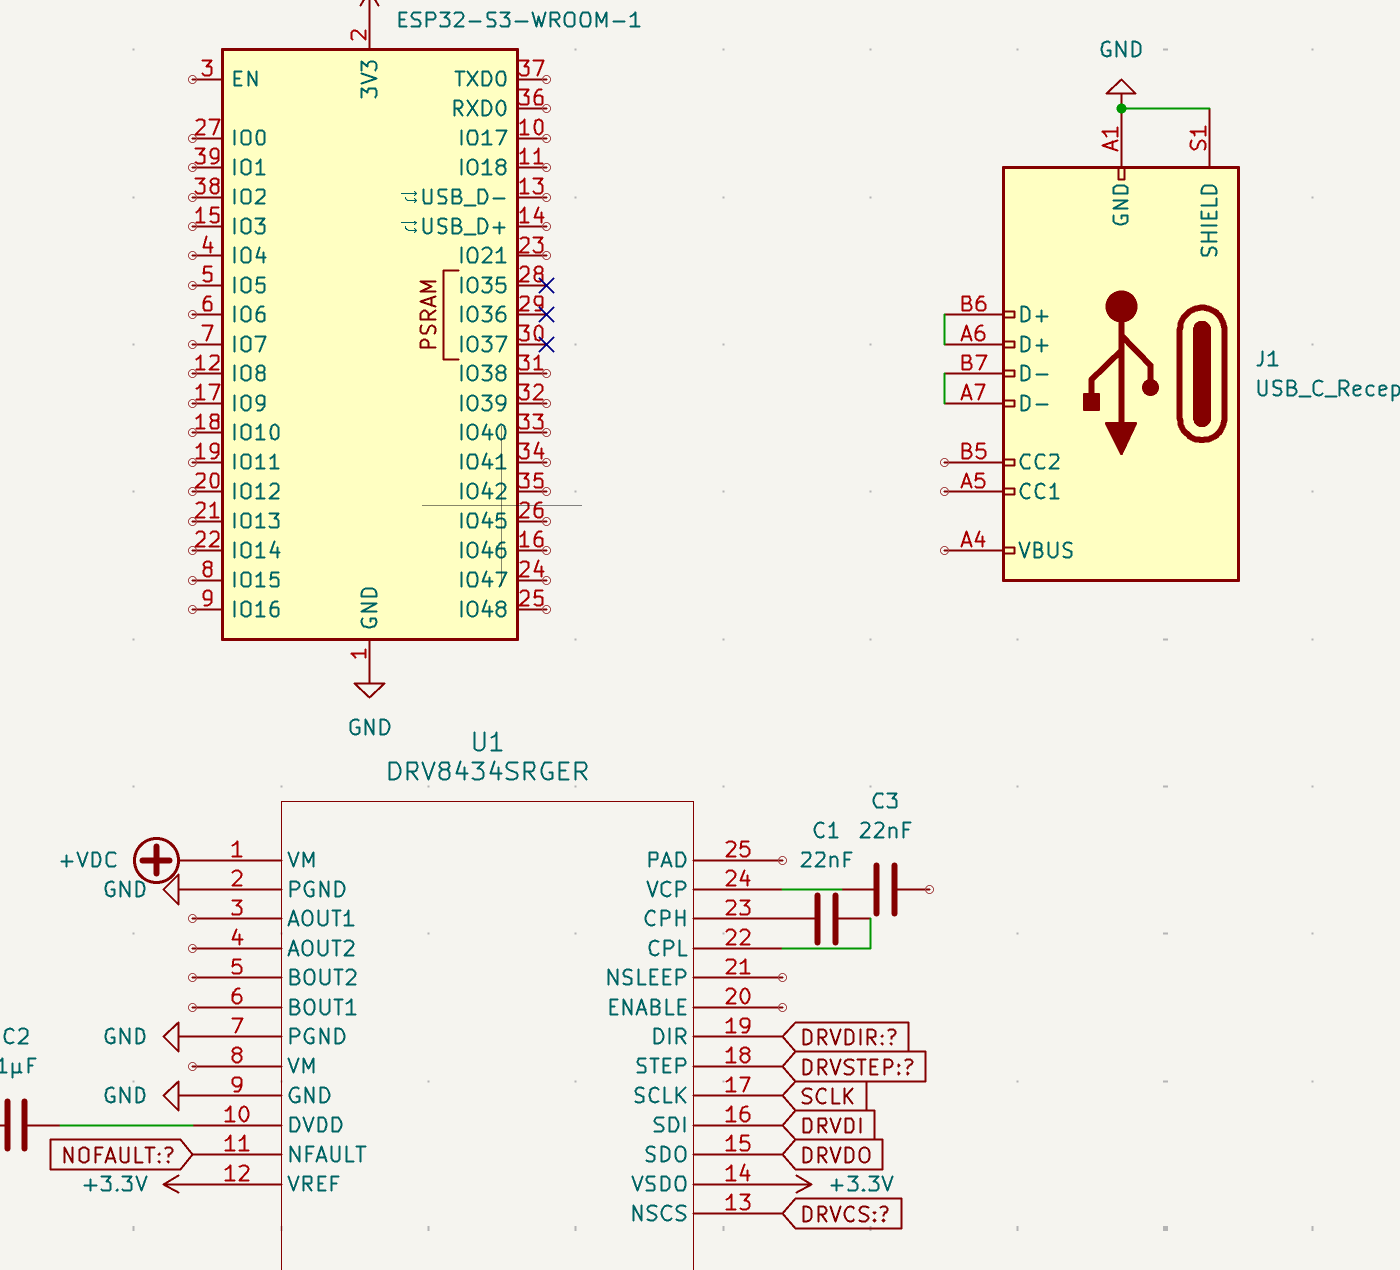Click the DRVSTEP:? label on pin 18
This screenshot has height=1270, width=1400.
pyautogui.click(x=857, y=1067)
